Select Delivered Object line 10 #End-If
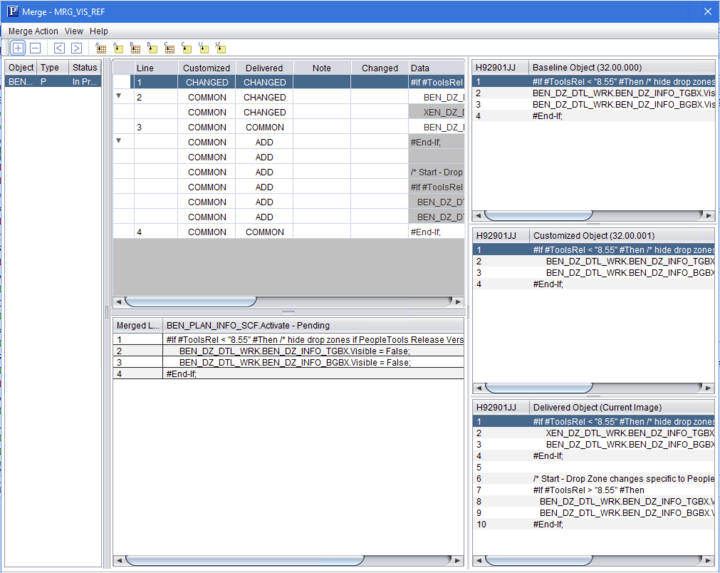 point(593,524)
